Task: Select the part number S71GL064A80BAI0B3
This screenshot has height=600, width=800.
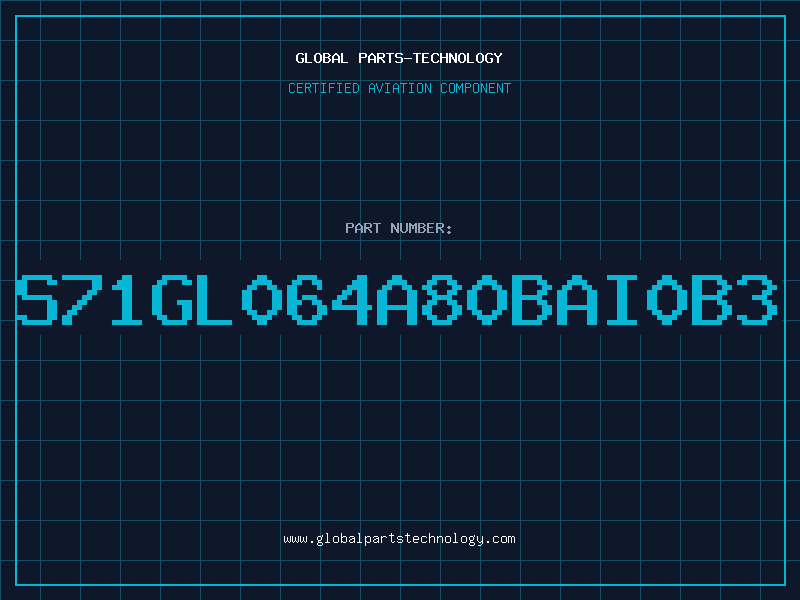Action: [396, 300]
